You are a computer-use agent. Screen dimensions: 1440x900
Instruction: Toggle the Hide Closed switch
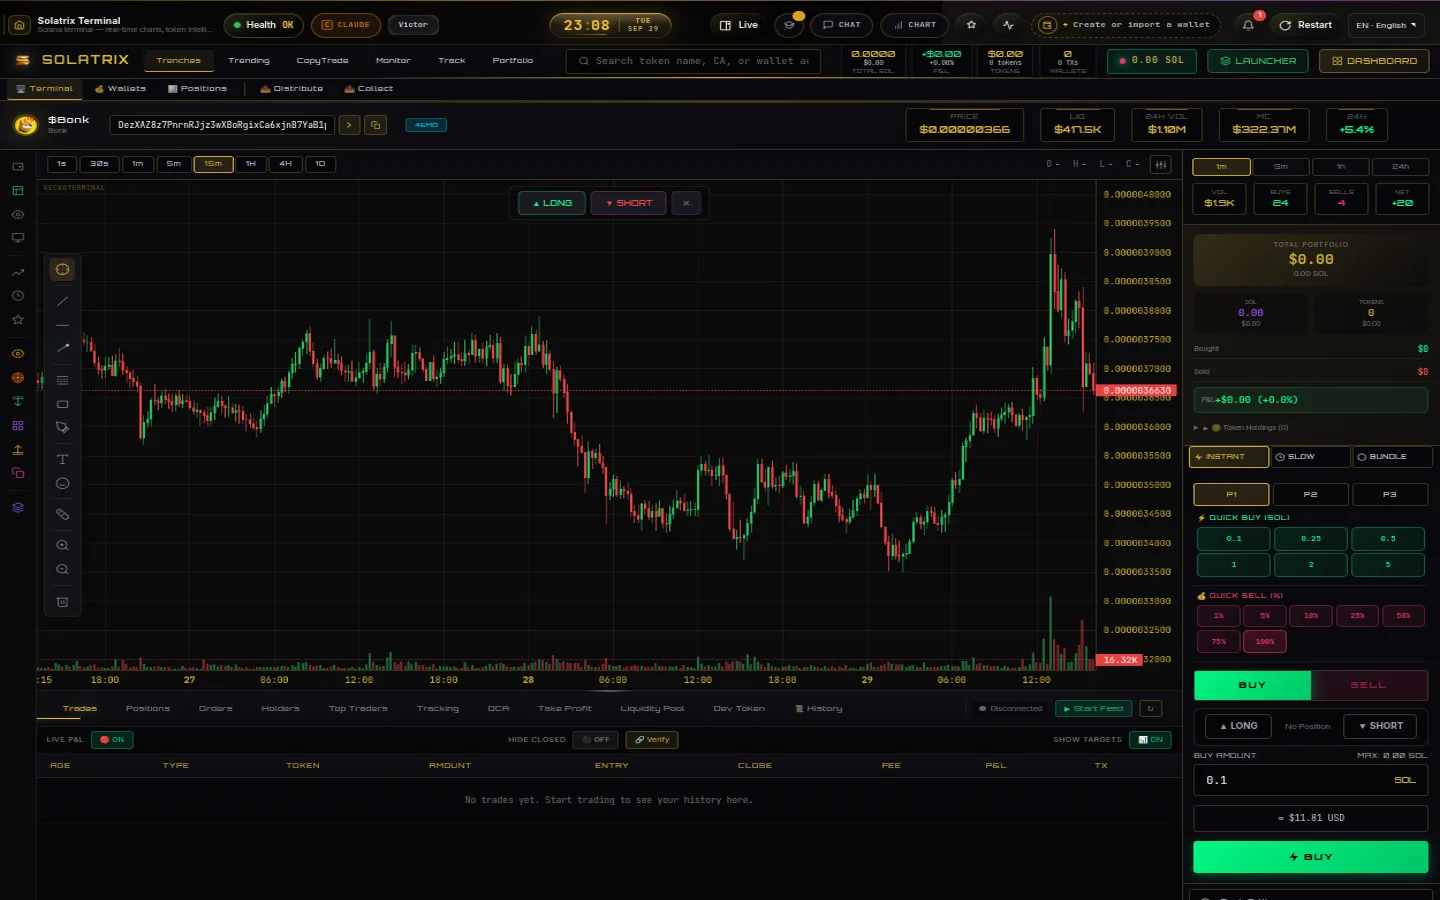[x=596, y=740]
